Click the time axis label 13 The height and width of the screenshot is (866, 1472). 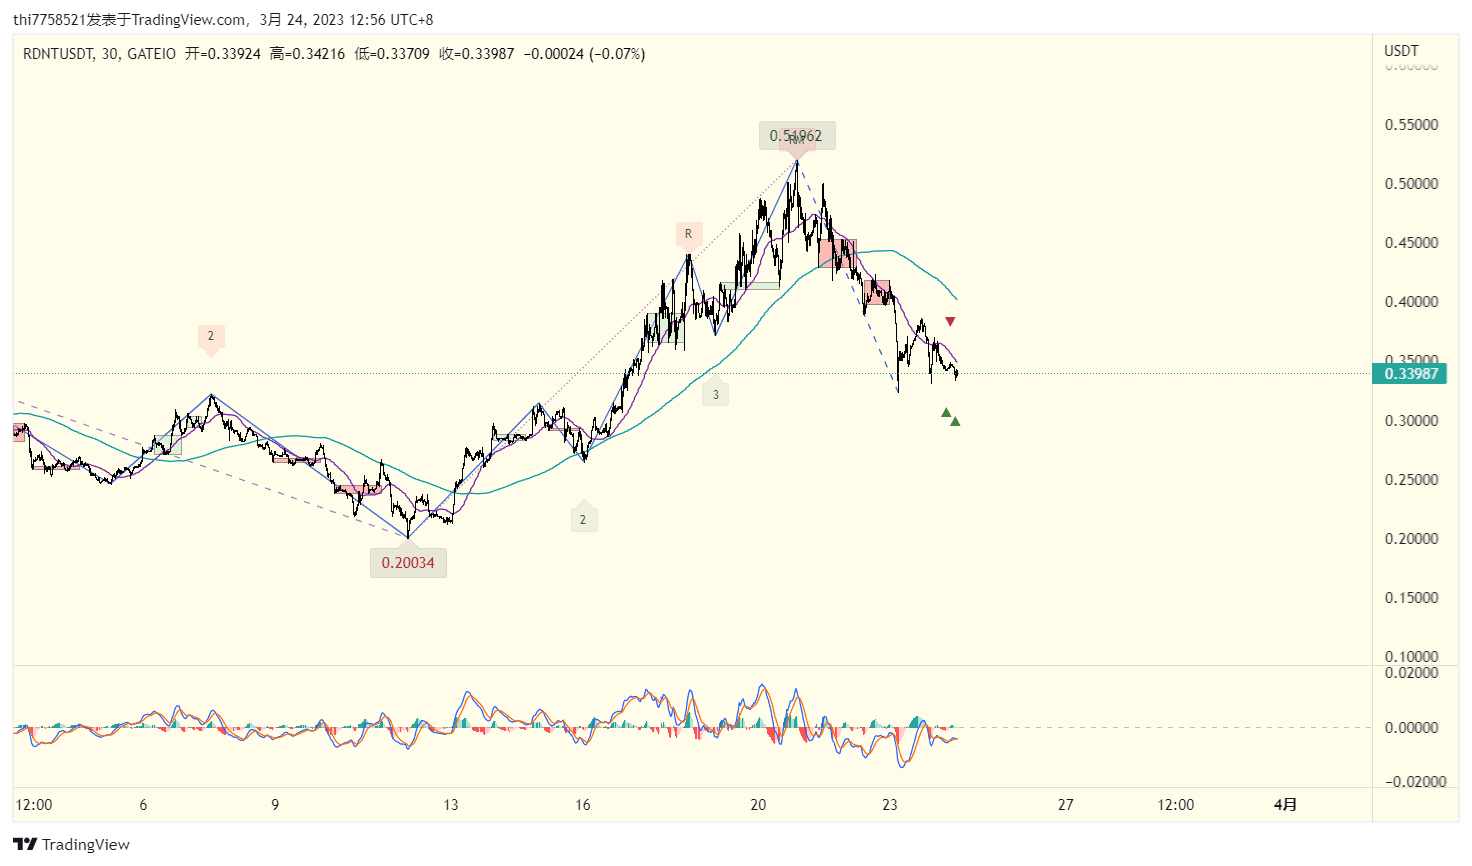(x=451, y=805)
